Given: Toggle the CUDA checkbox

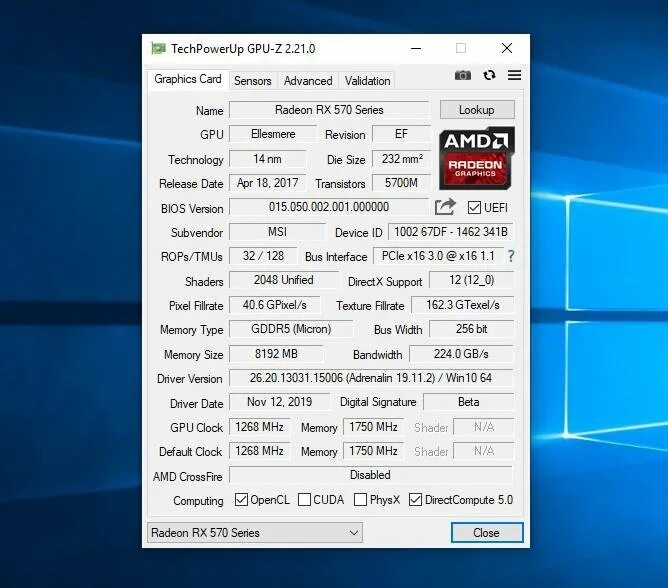Looking at the screenshot, I should 304,499.
